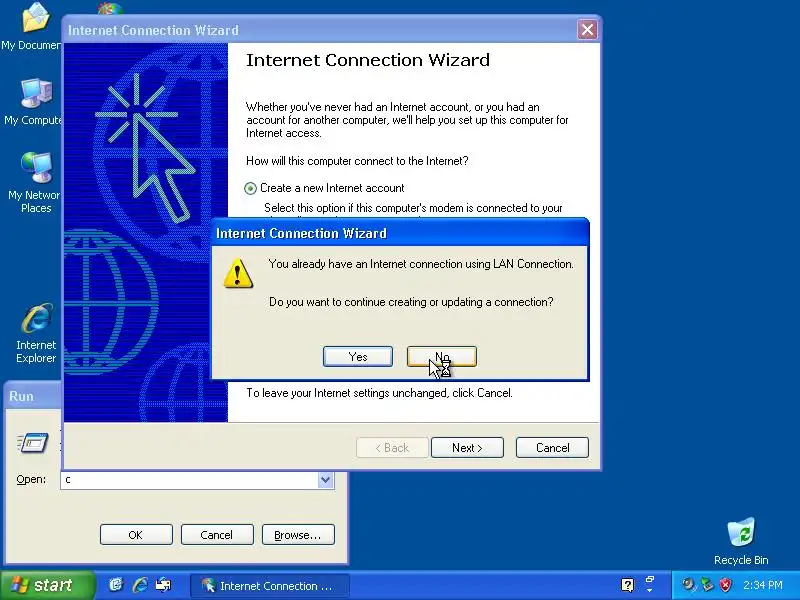Viewport: 800px width, 600px height.
Task: Click the warning dialog title bar
Action: click(400, 233)
